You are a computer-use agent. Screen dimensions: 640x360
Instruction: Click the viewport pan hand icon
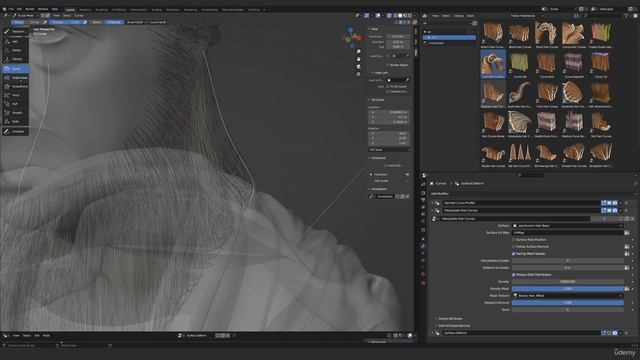pyautogui.click(x=358, y=59)
